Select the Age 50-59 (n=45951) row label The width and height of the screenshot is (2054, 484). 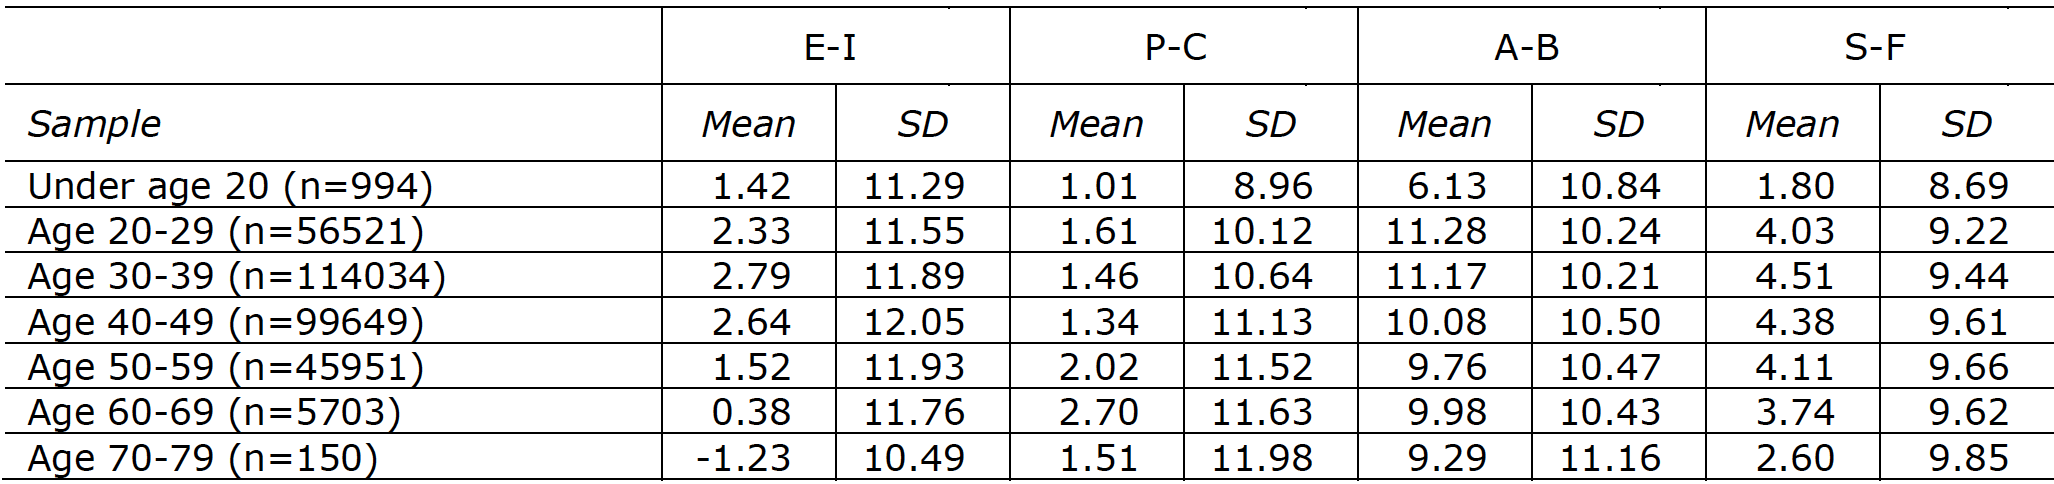click(226, 367)
